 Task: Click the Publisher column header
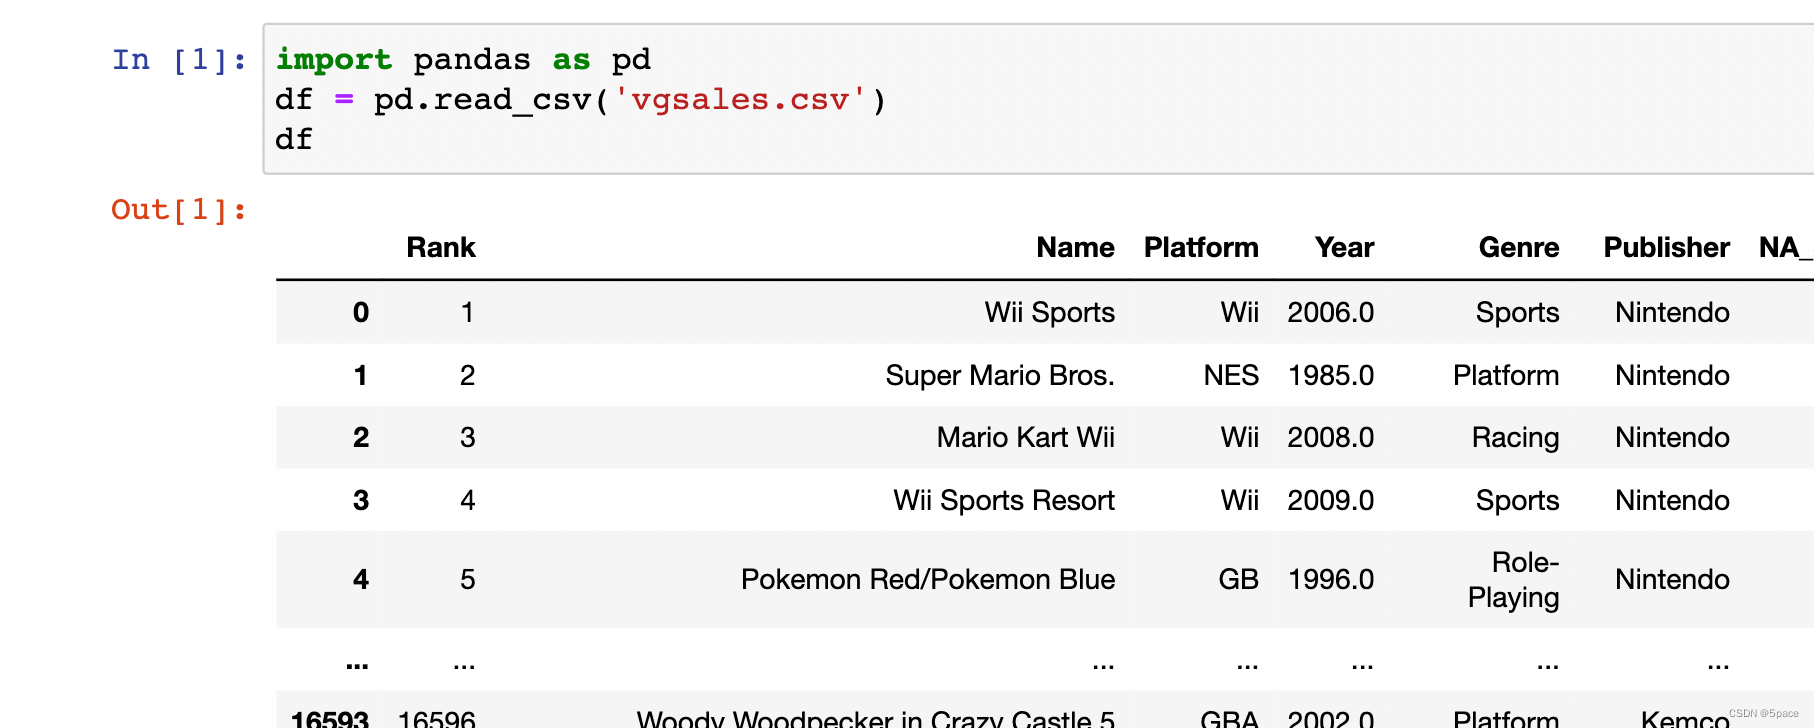pyautogui.click(x=1666, y=248)
